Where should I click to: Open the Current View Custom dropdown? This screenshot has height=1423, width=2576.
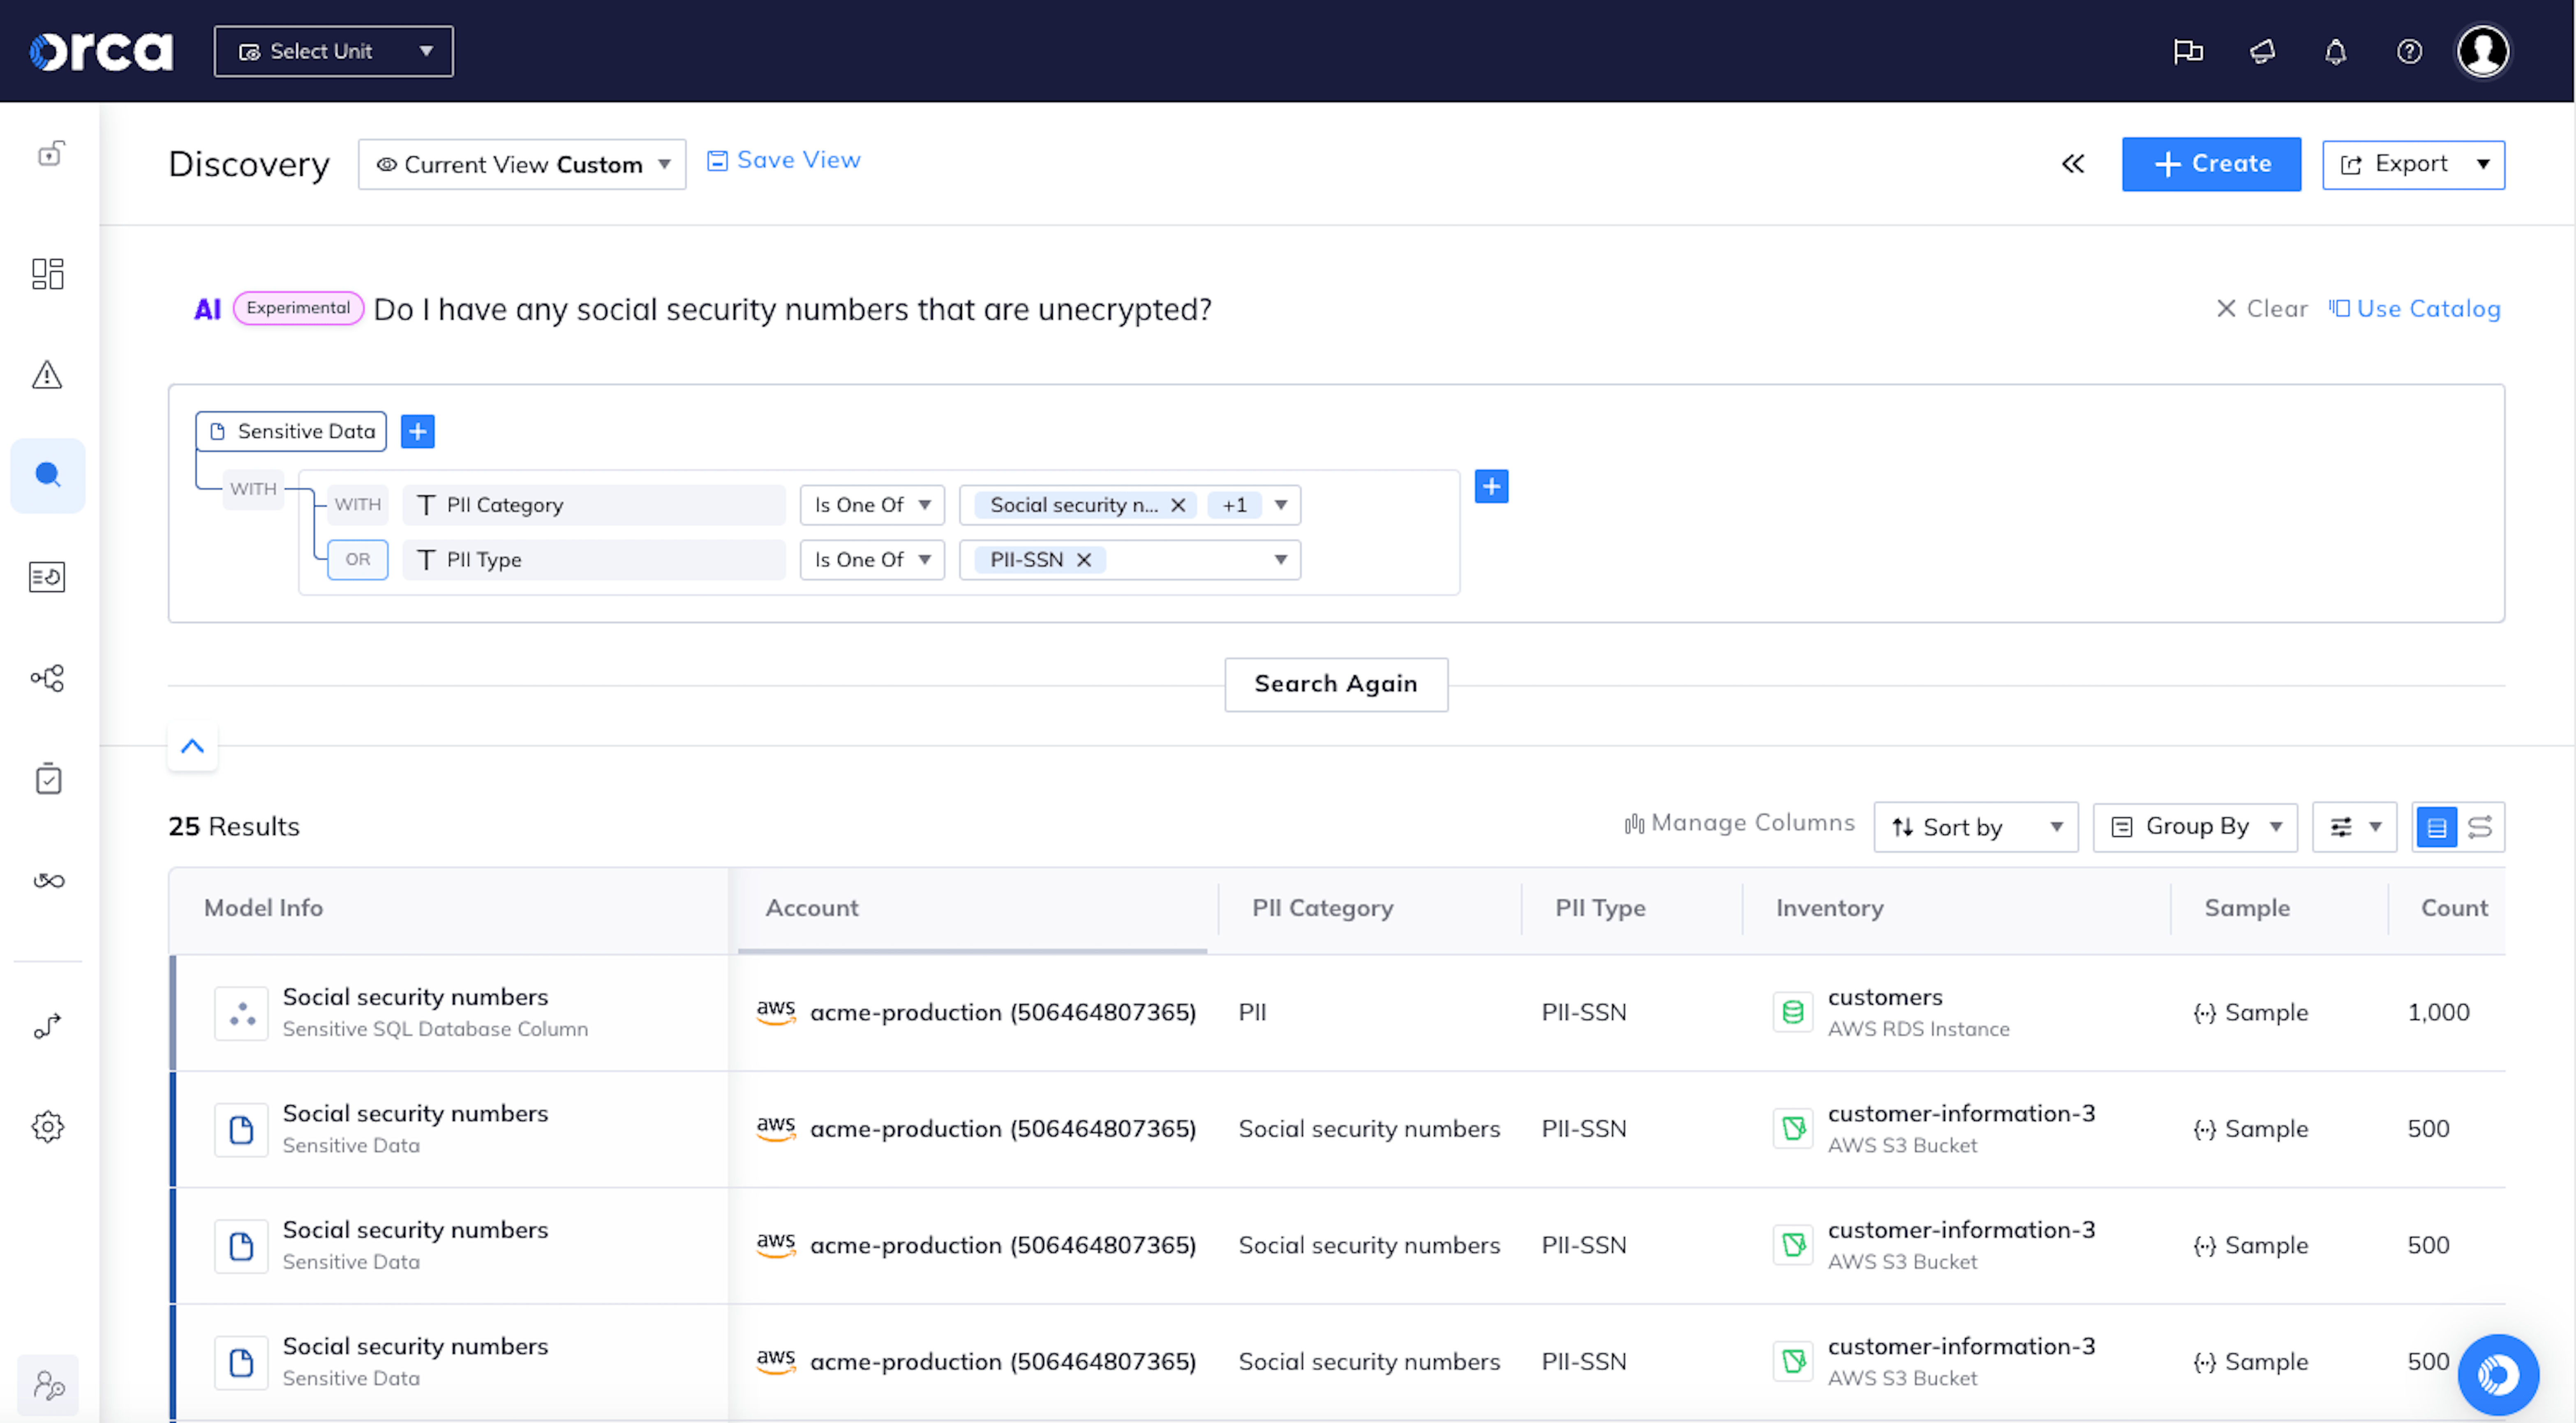pos(521,164)
